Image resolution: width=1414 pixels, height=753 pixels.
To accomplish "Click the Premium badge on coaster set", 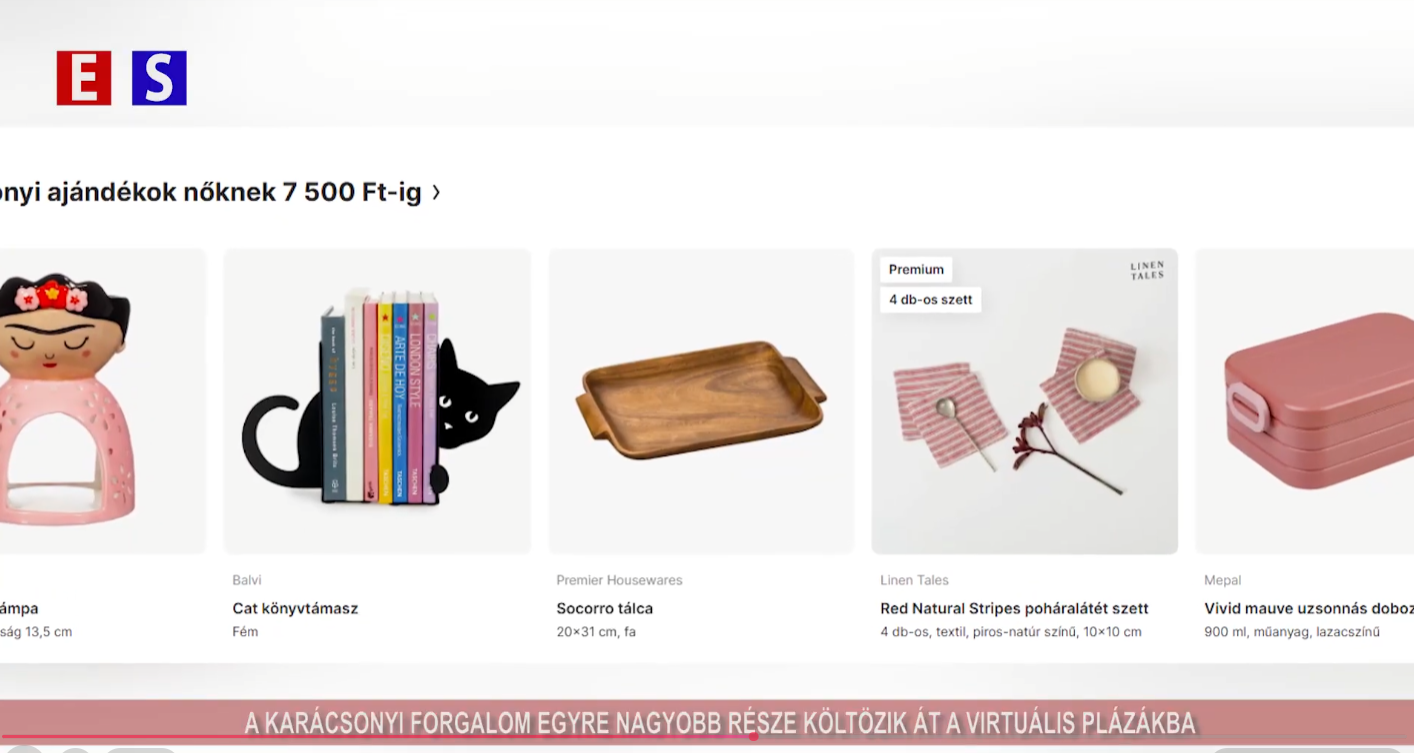I will [916, 270].
